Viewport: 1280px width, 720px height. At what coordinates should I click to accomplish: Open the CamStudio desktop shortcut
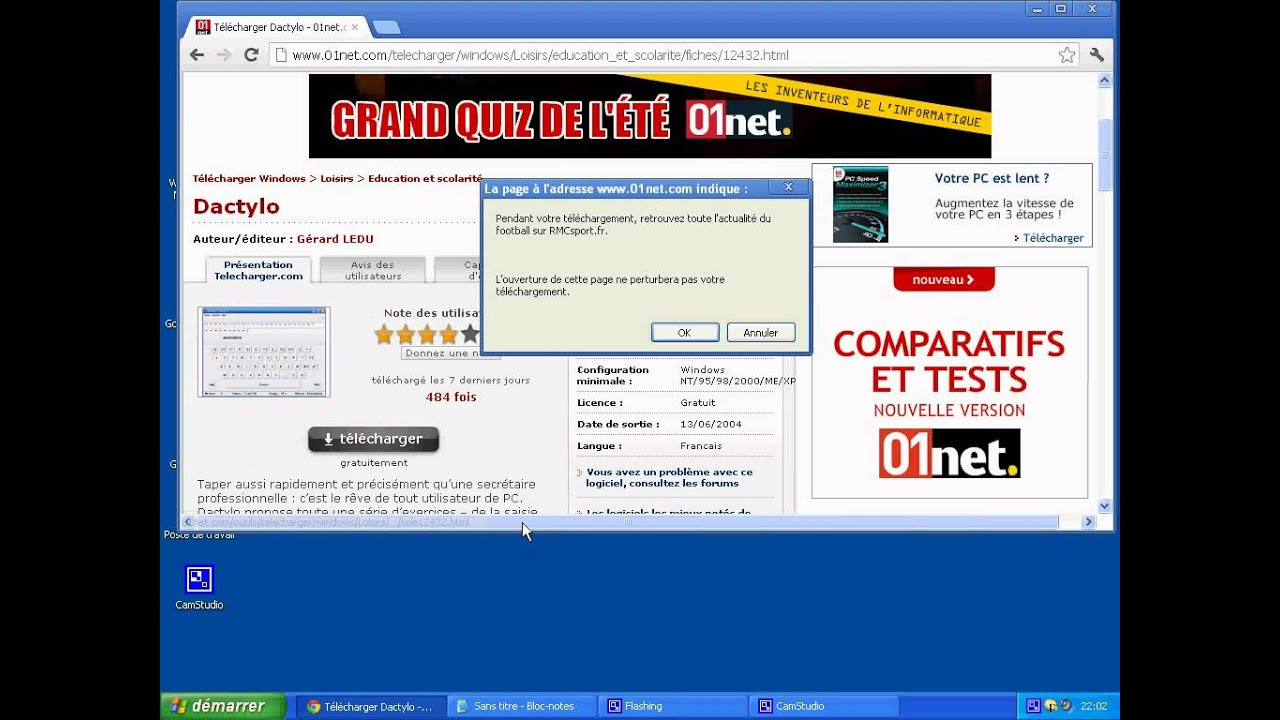[x=199, y=587]
